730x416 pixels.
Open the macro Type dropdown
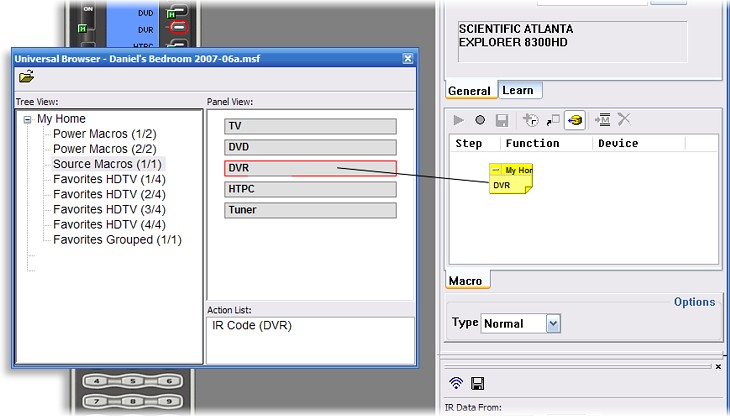(553, 323)
